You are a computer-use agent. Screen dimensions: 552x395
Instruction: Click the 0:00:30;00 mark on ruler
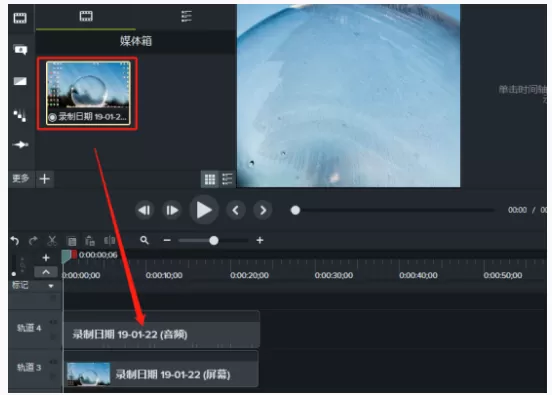tap(334, 275)
